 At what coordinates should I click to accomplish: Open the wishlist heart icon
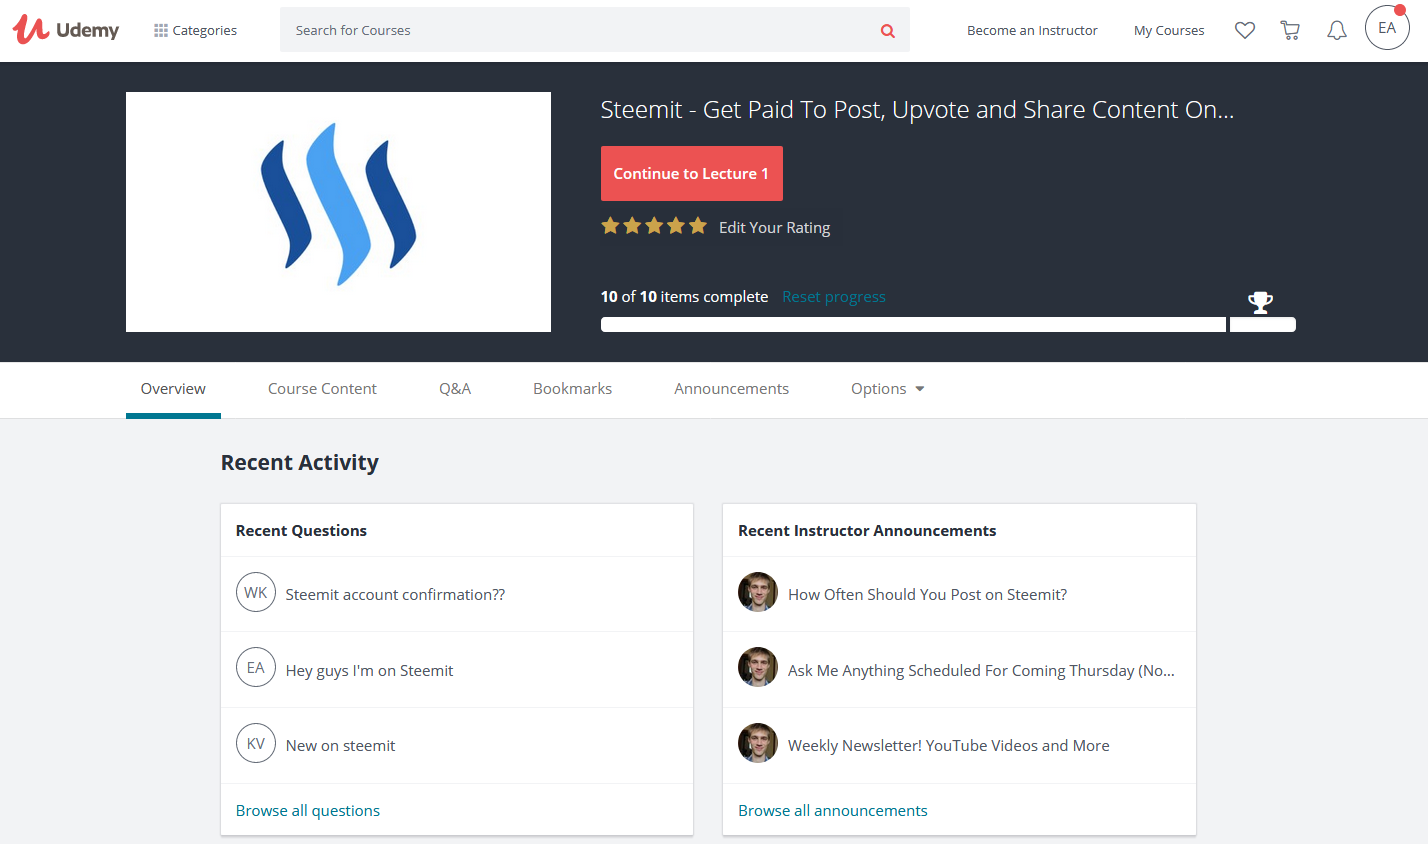tap(1245, 31)
